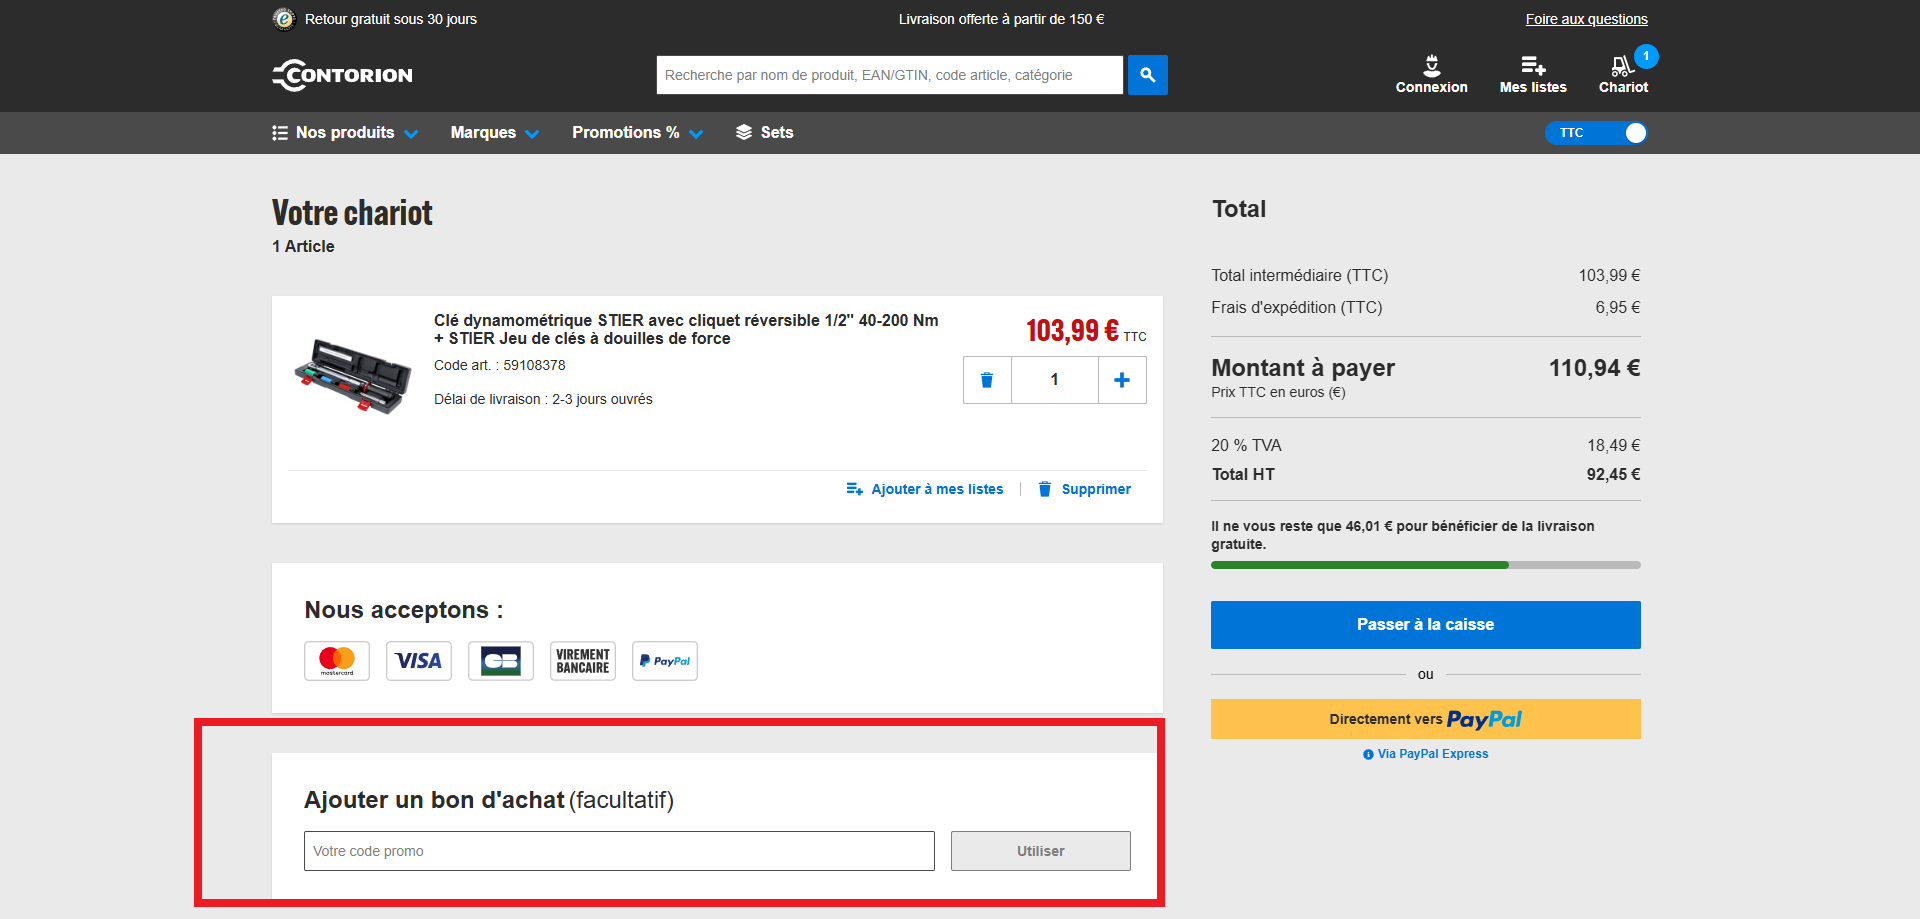Click the PayPal payment icon under Nous acceptons
Image resolution: width=1920 pixels, height=919 pixels.
(665, 661)
